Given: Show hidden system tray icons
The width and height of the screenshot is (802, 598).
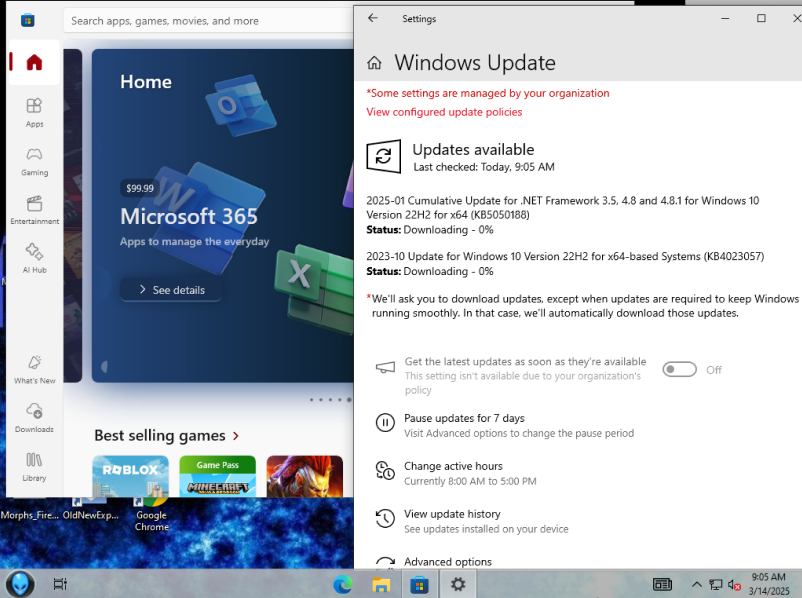Looking at the screenshot, I should tap(697, 584).
